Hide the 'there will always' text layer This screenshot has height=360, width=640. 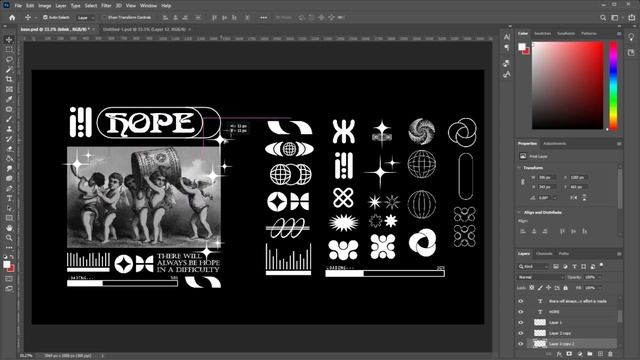520,301
